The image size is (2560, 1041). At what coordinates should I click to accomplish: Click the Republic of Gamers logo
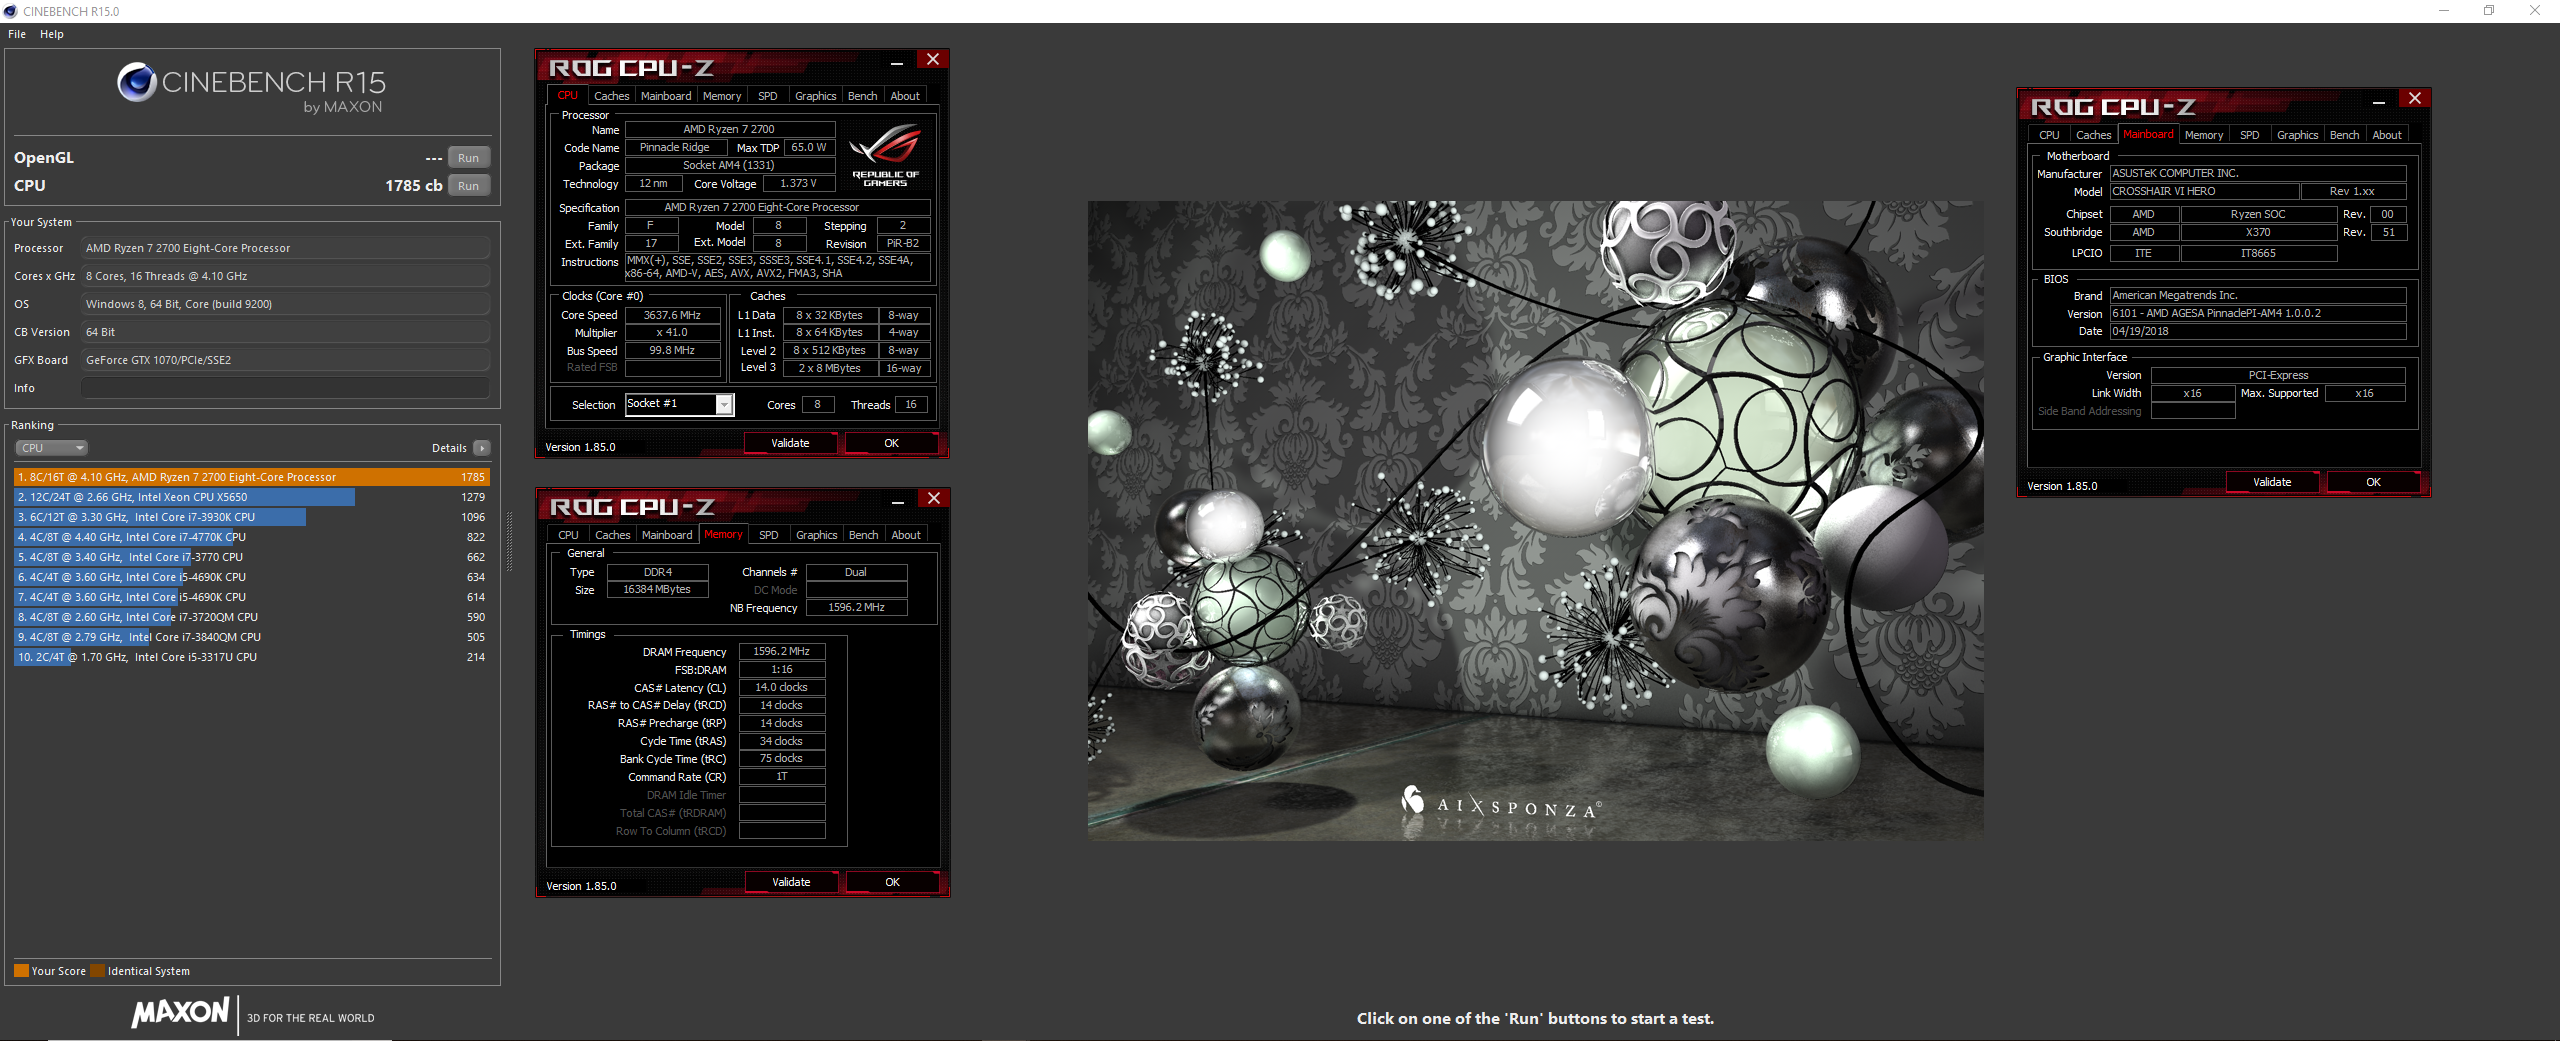(885, 153)
